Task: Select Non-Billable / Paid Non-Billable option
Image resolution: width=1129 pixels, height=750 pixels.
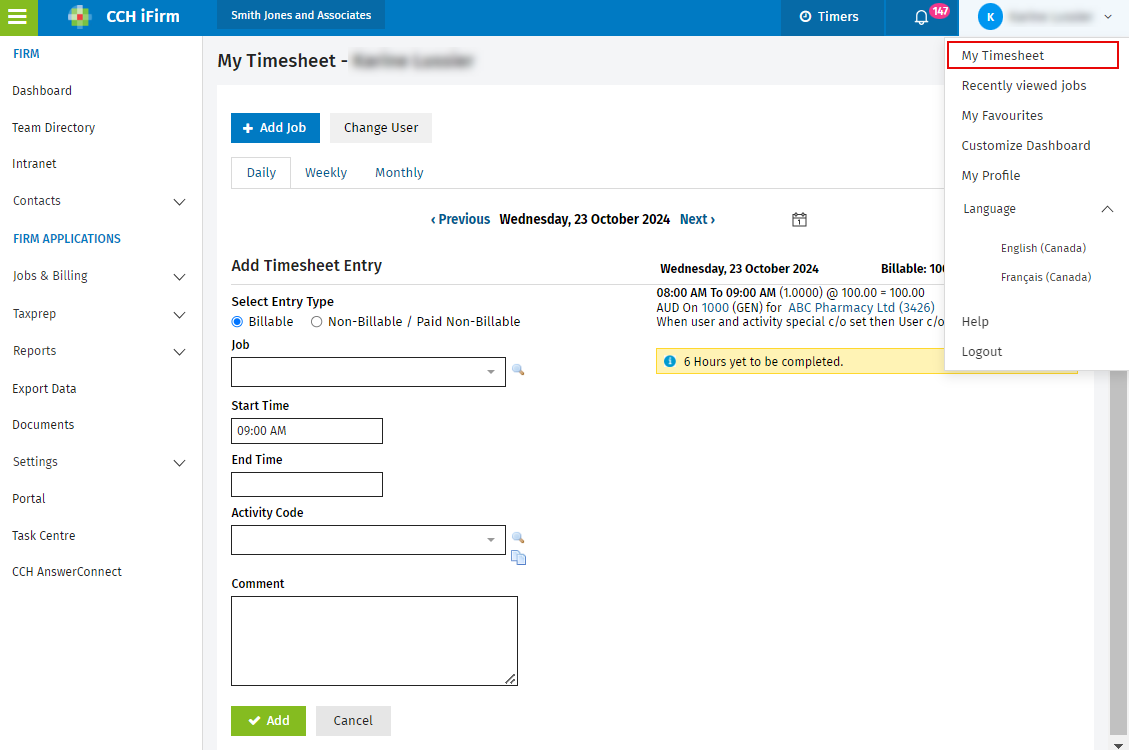Action: (316, 322)
